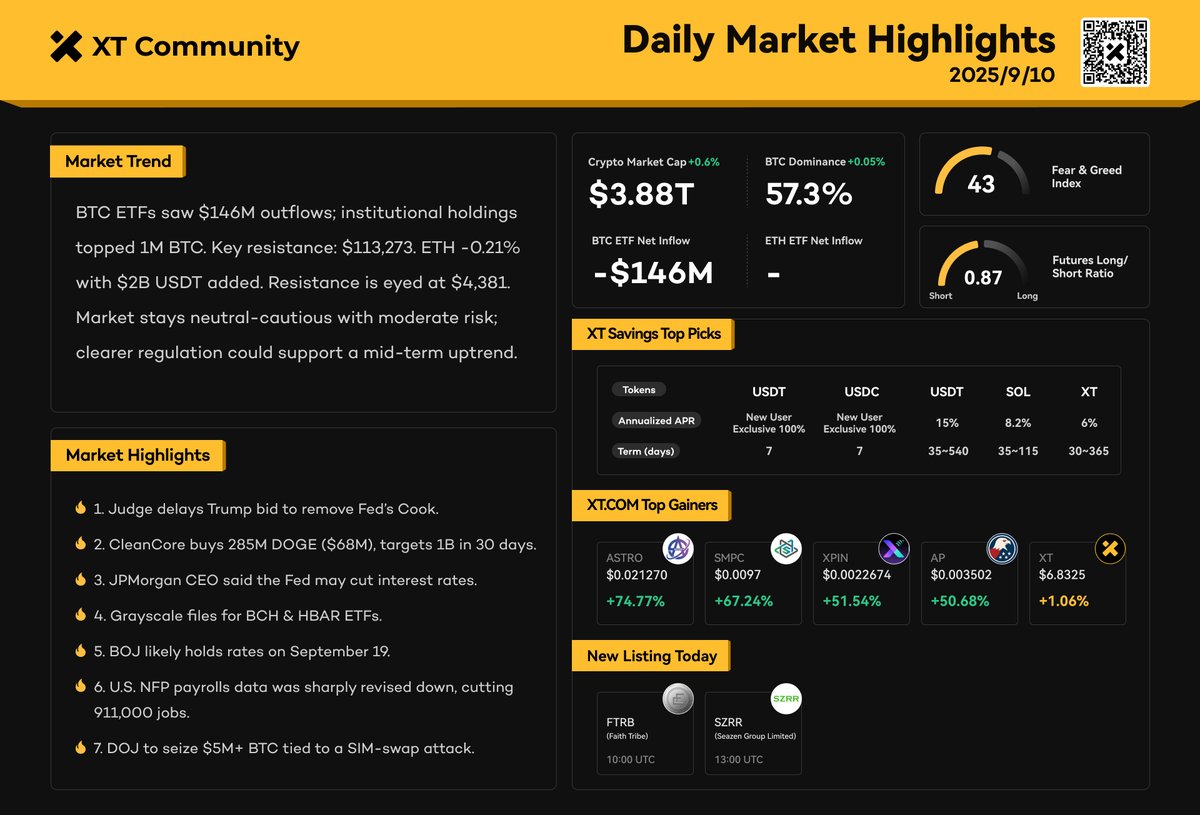Open the SZRR (Seazen Group Limited) listing card
Viewport: 1200px width, 815px height.
click(x=753, y=733)
